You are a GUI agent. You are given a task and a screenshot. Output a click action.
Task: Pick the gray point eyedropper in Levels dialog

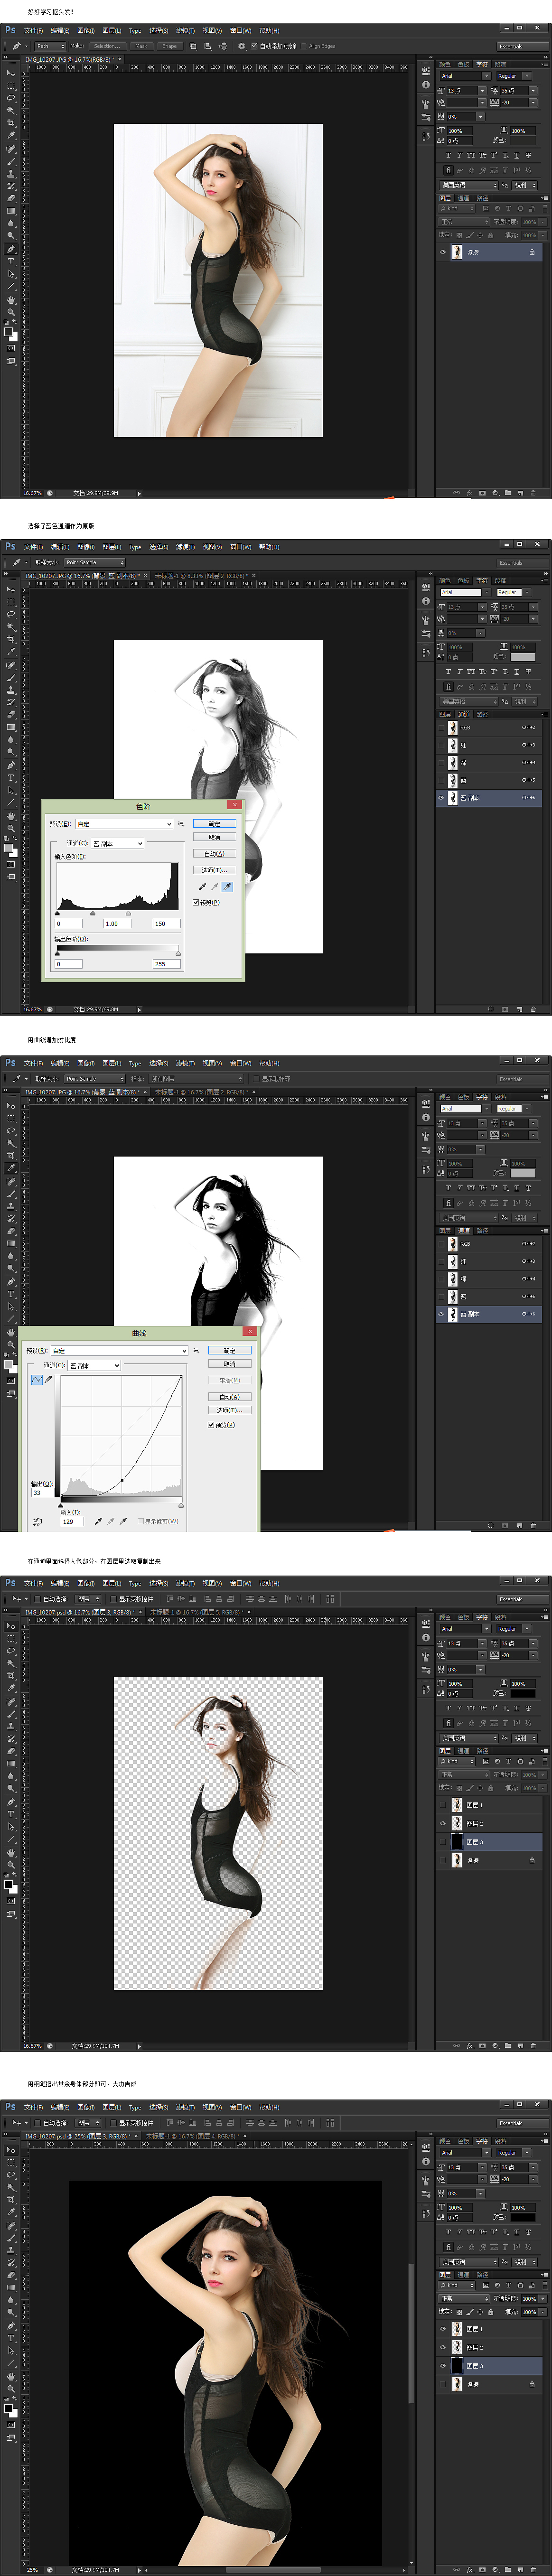click(x=215, y=887)
